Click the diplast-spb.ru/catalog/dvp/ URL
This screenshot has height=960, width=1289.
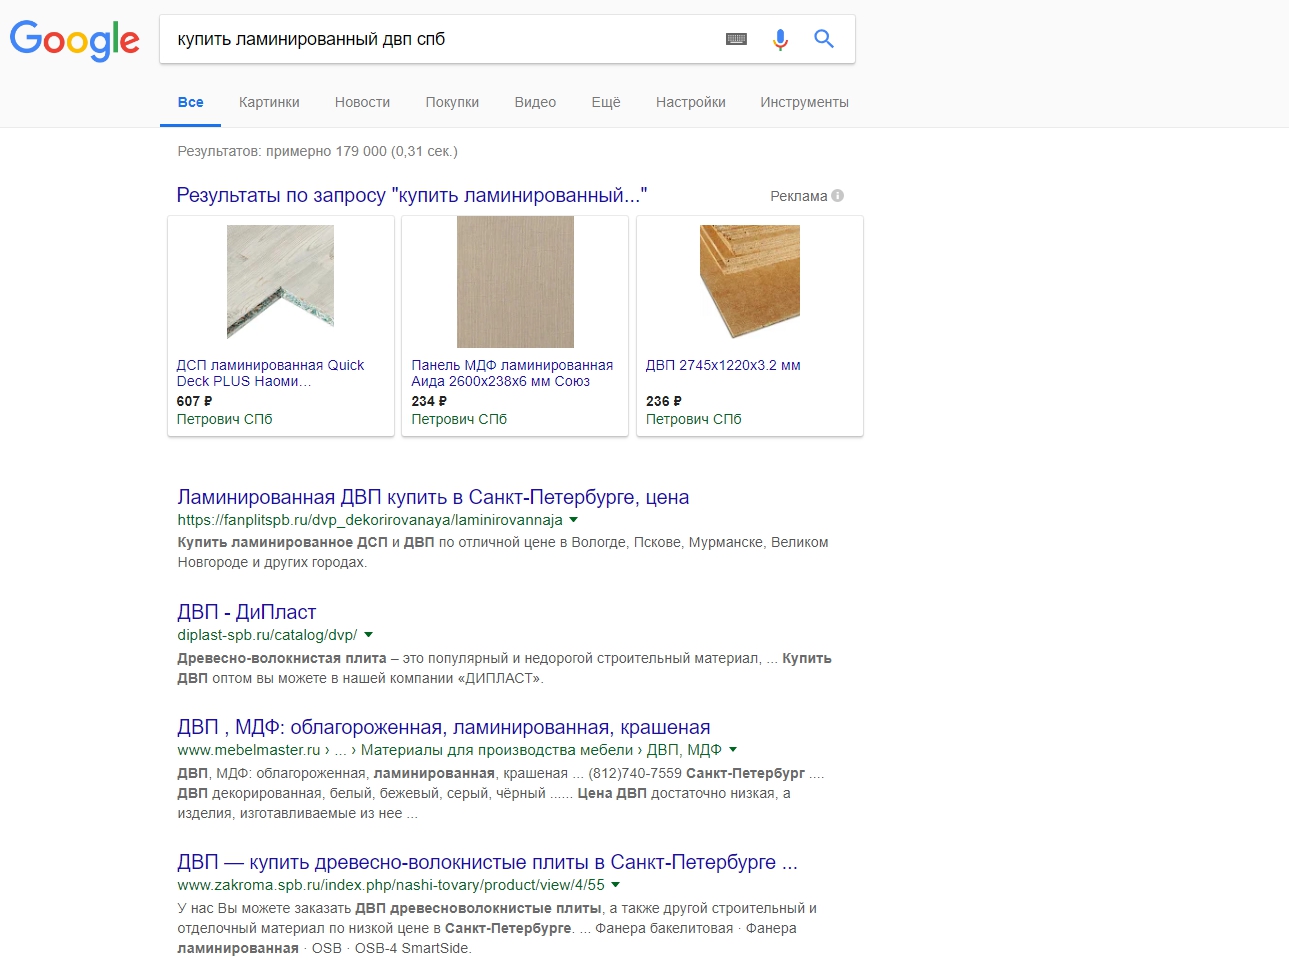(267, 635)
